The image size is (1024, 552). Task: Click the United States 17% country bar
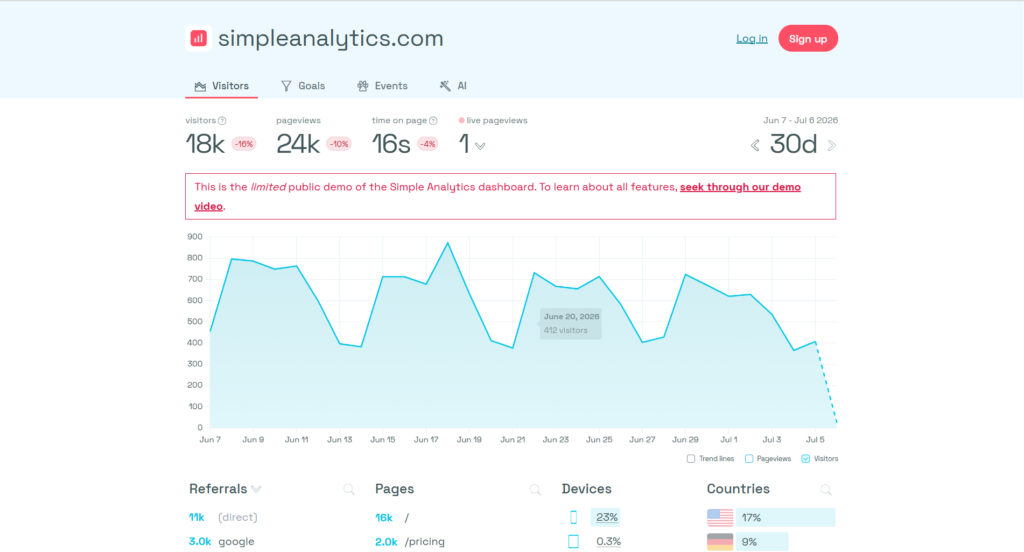pyautogui.click(x=771, y=517)
